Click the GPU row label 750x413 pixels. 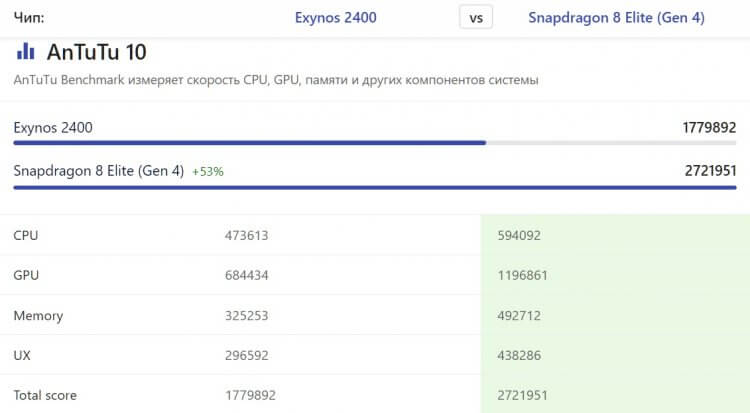pyautogui.click(x=26, y=275)
